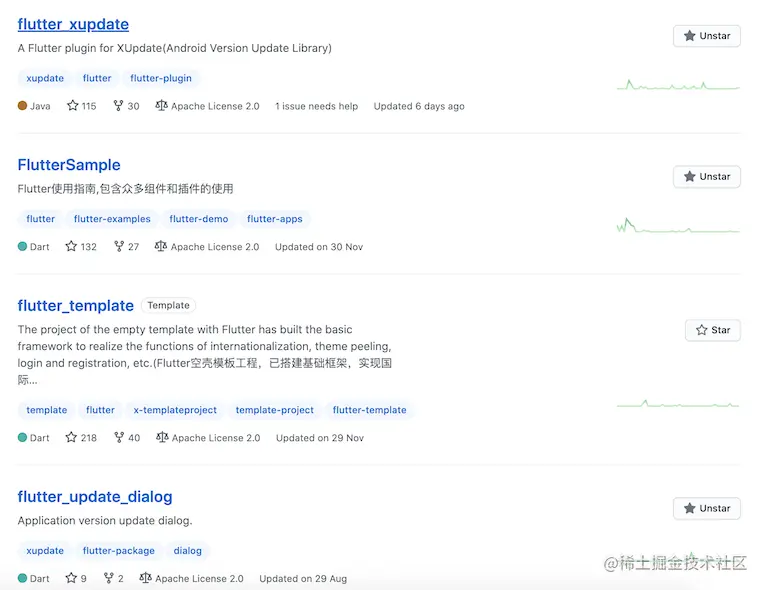The image size is (765, 590).
Task: Click the 'A Flutter plugin for XUpdate' description
Action: pos(175,48)
